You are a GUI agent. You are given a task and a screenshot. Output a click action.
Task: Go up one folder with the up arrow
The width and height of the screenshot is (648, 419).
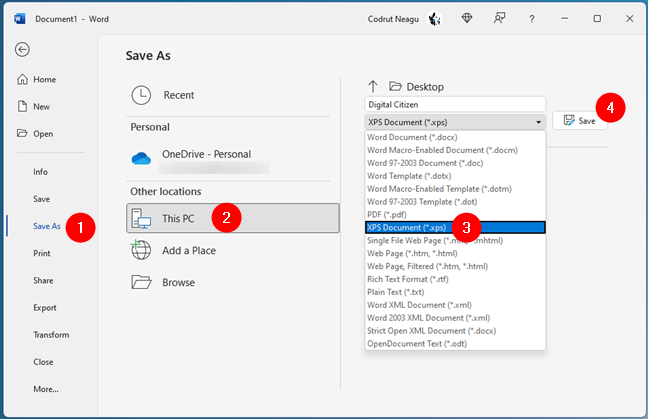point(373,86)
